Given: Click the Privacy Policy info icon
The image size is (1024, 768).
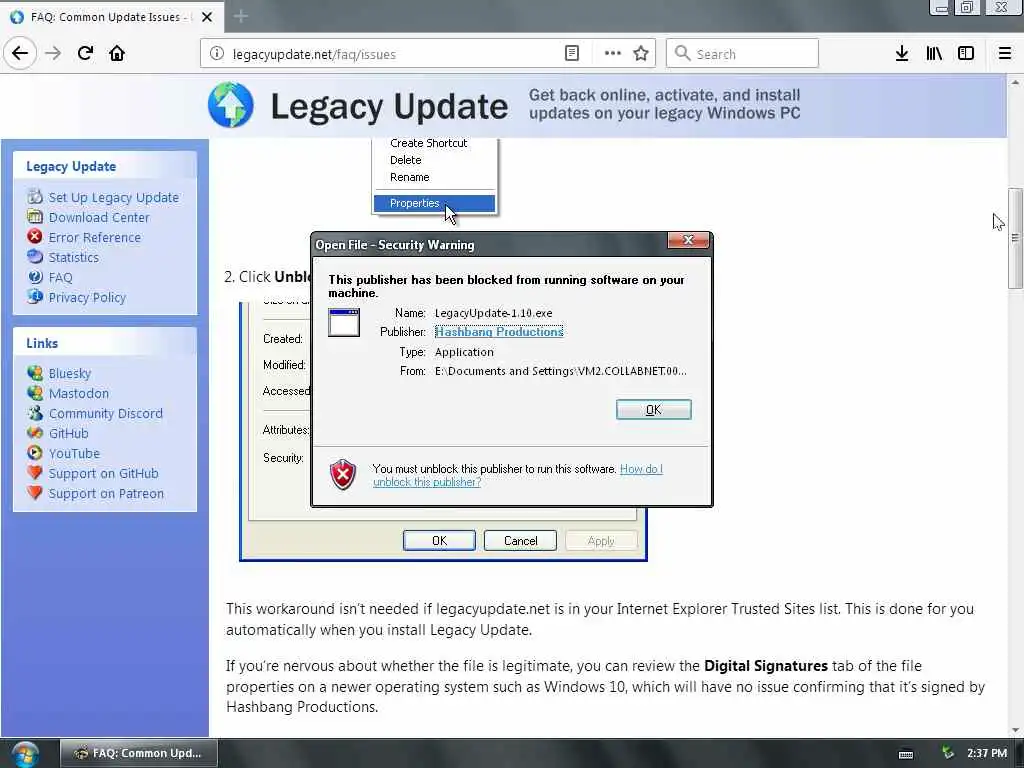Looking at the screenshot, I should pos(35,296).
